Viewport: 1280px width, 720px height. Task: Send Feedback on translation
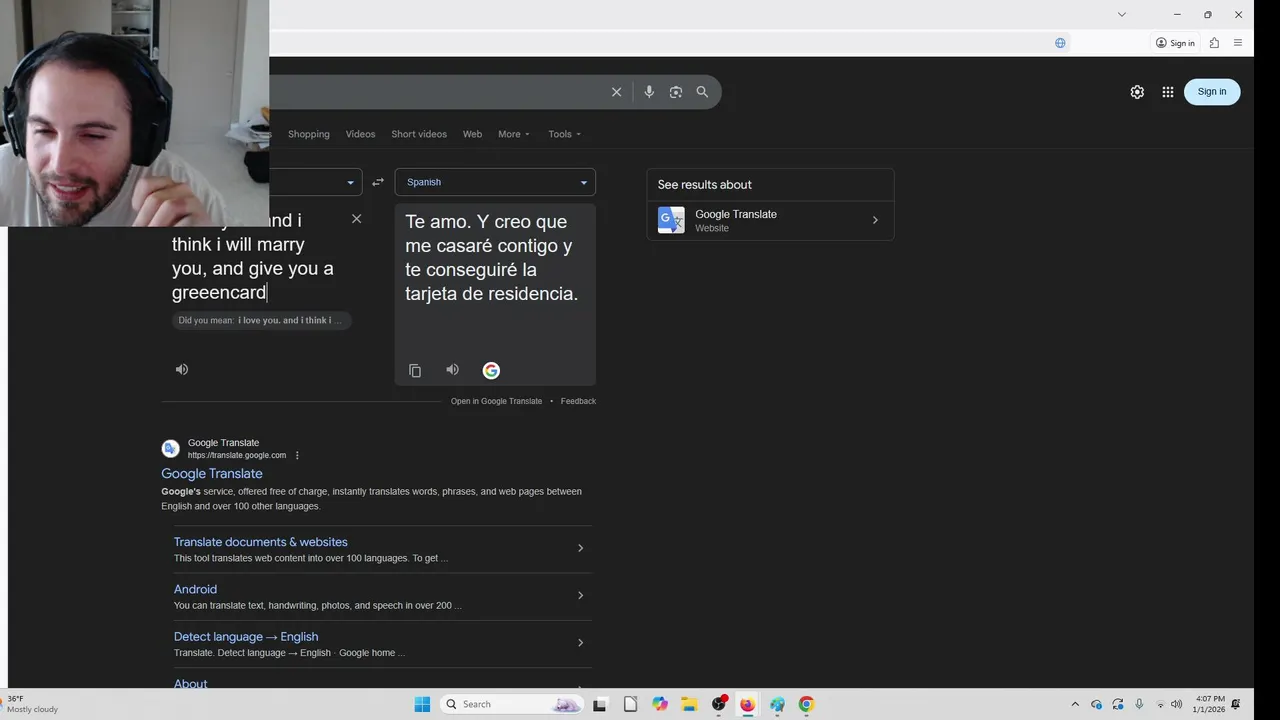578,401
